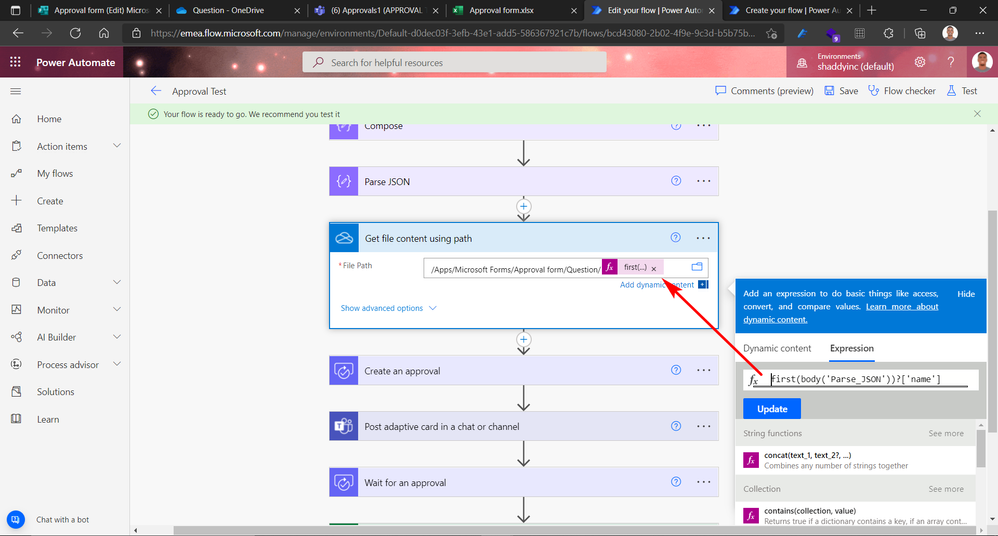This screenshot has width=998, height=536.
Task: Switch to Question - OneDrive browser tab
Action: (236, 10)
